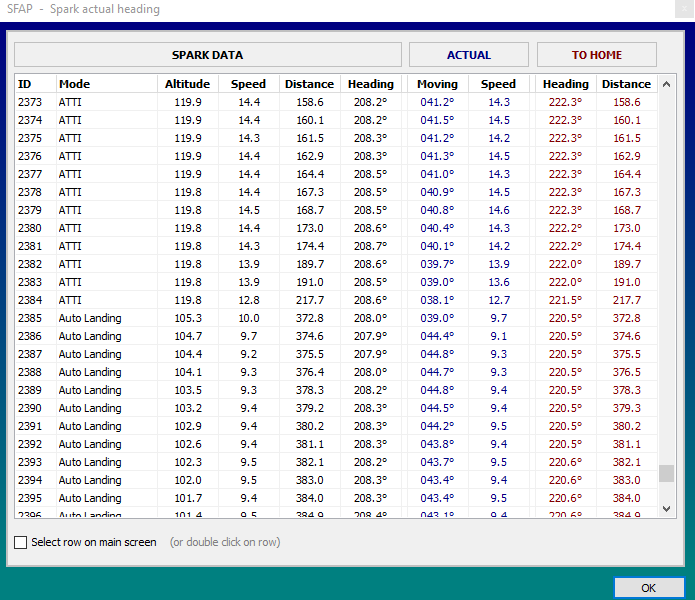Select row with ID 2385
Viewport: 695px width, 600px height.
pyautogui.click(x=30, y=318)
